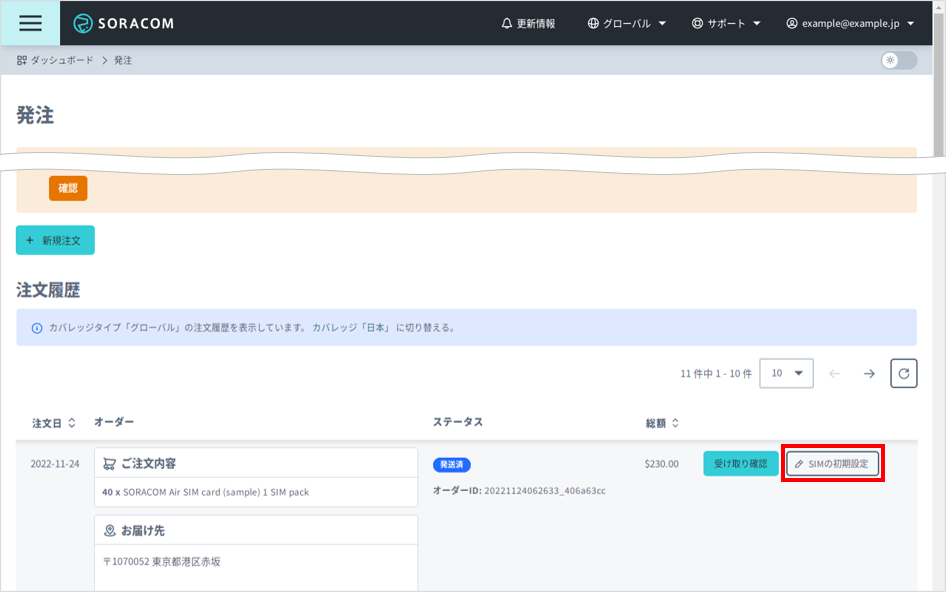Click the vertical scrollbar on the right
946x592 pixels.
click(x=939, y=84)
